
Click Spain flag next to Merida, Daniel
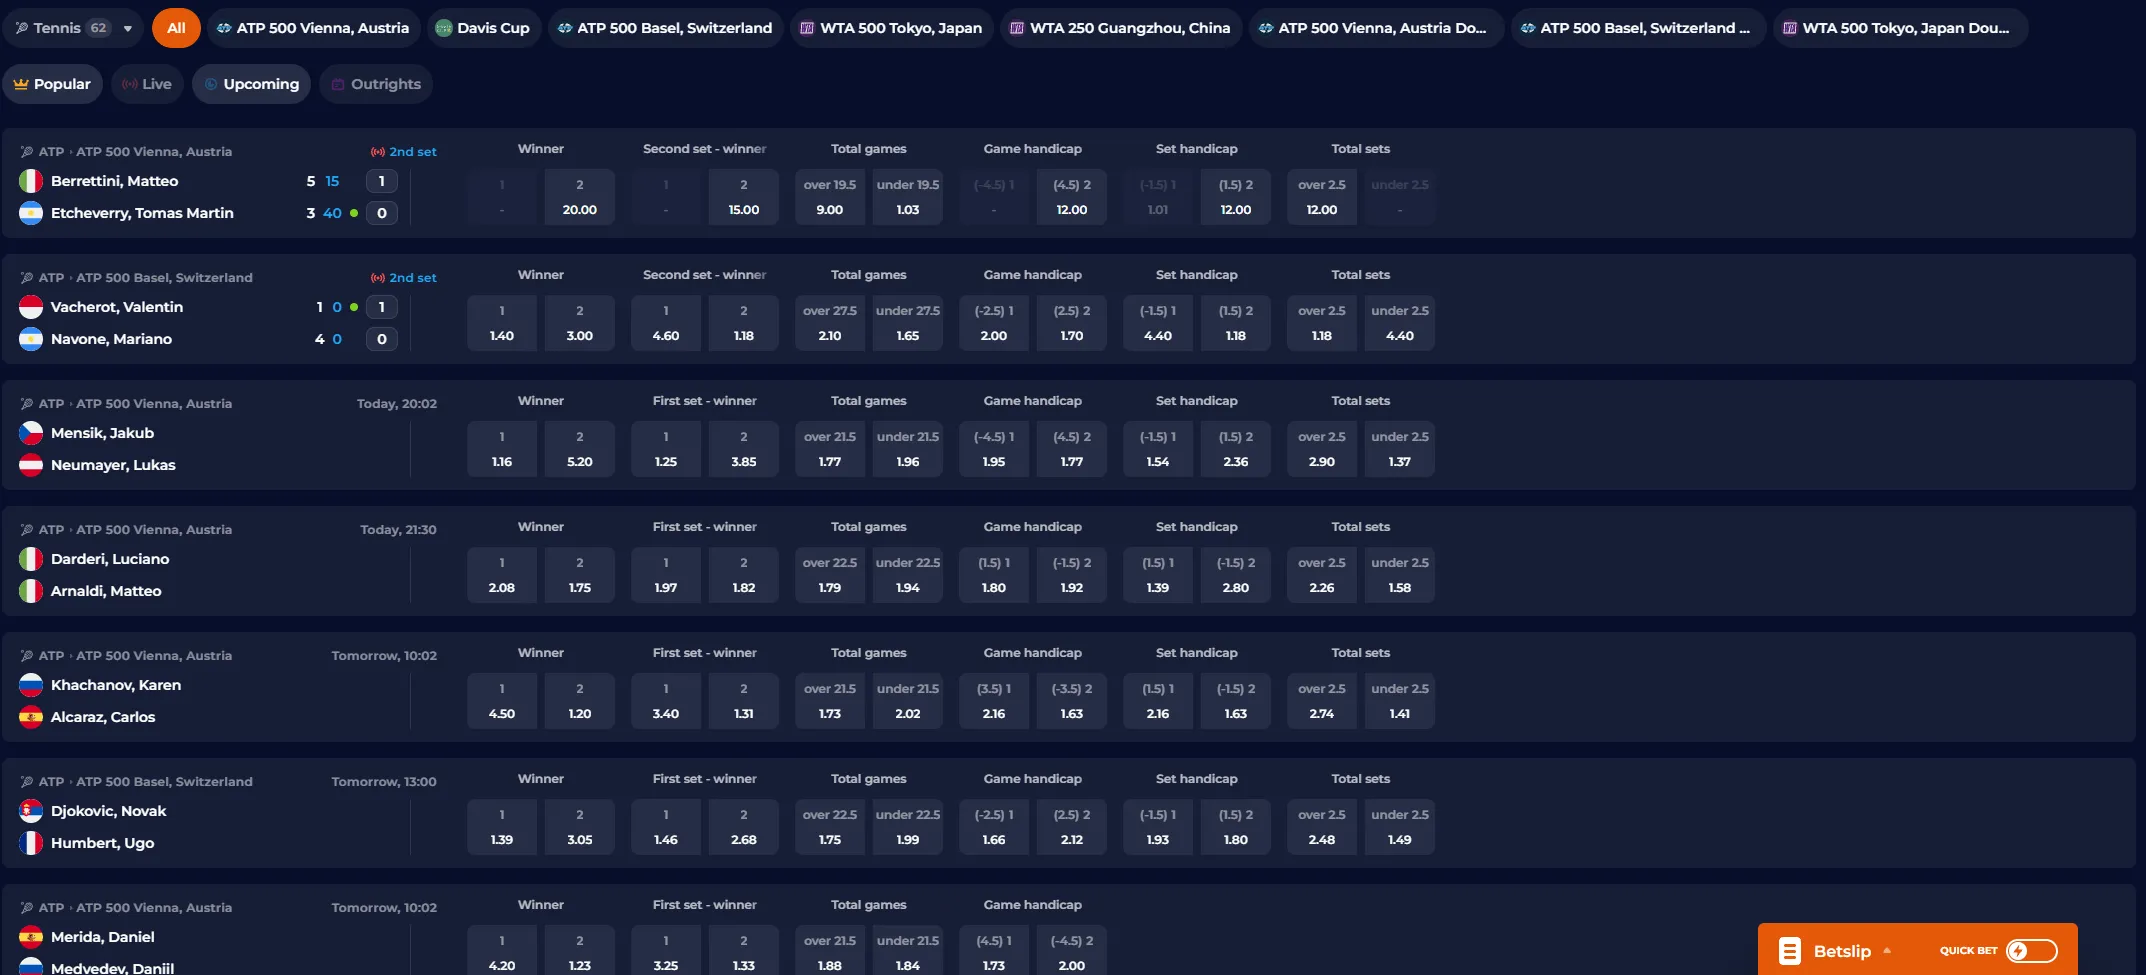tap(31, 937)
